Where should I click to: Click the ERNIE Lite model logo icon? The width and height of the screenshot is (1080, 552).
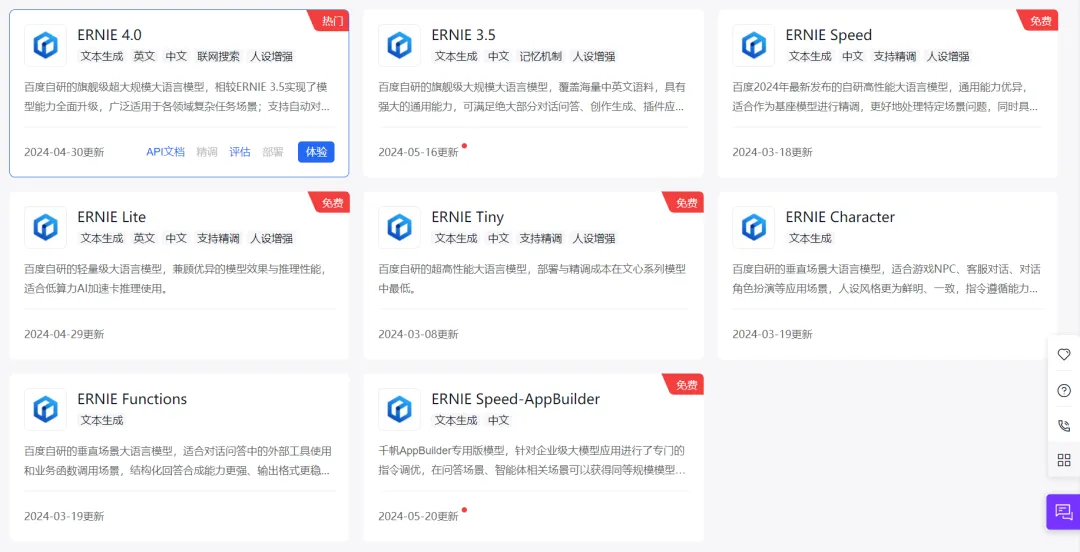click(46, 227)
